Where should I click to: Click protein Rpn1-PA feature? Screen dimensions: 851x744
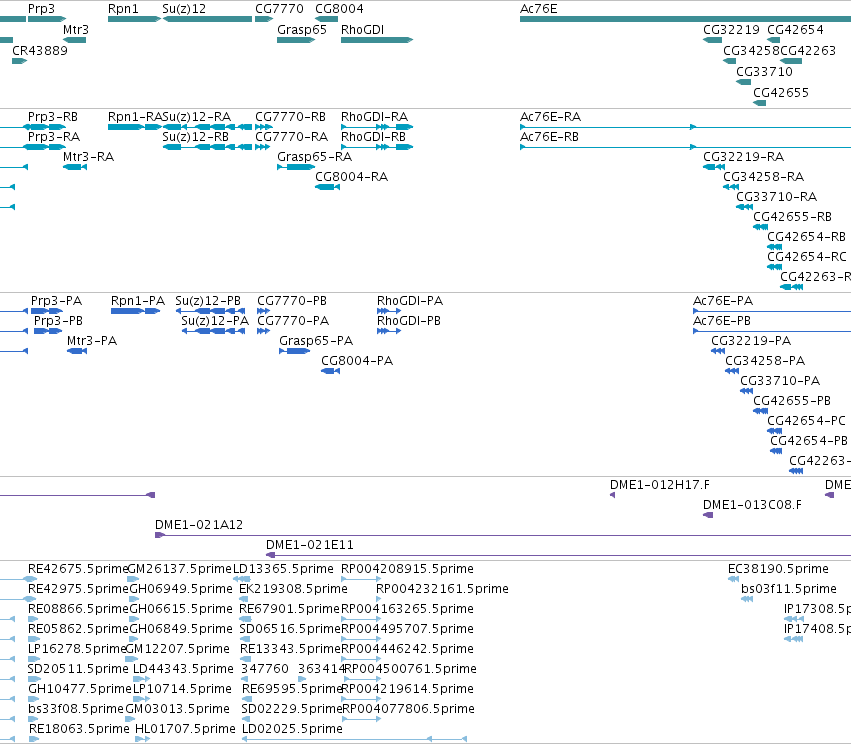(x=135, y=311)
